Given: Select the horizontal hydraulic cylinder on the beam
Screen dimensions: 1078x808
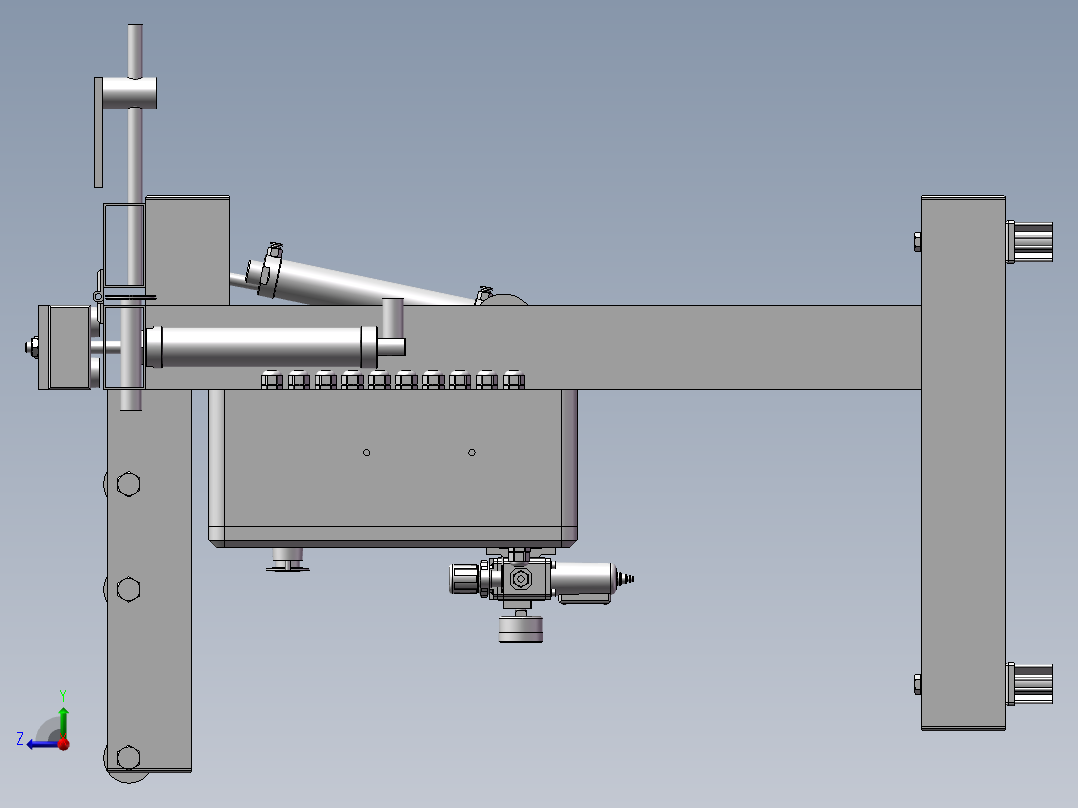Looking at the screenshot, I should [x=261, y=347].
